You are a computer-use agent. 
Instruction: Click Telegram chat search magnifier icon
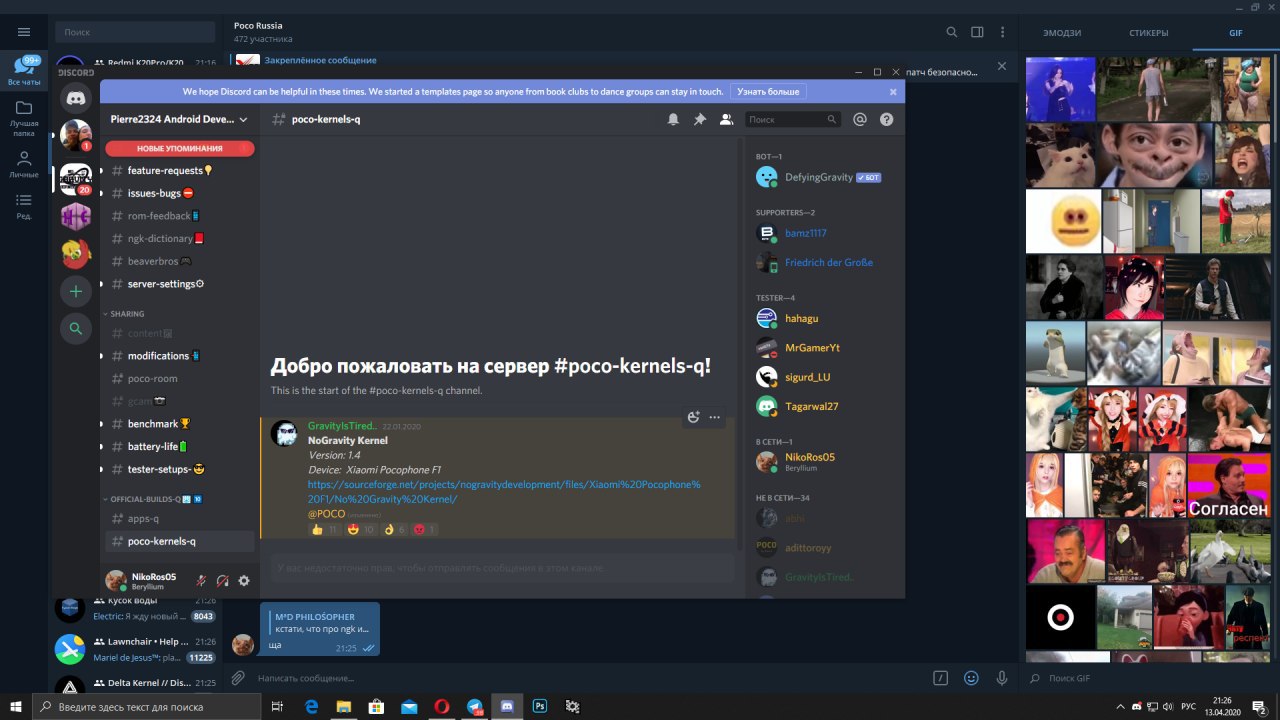(x=952, y=32)
